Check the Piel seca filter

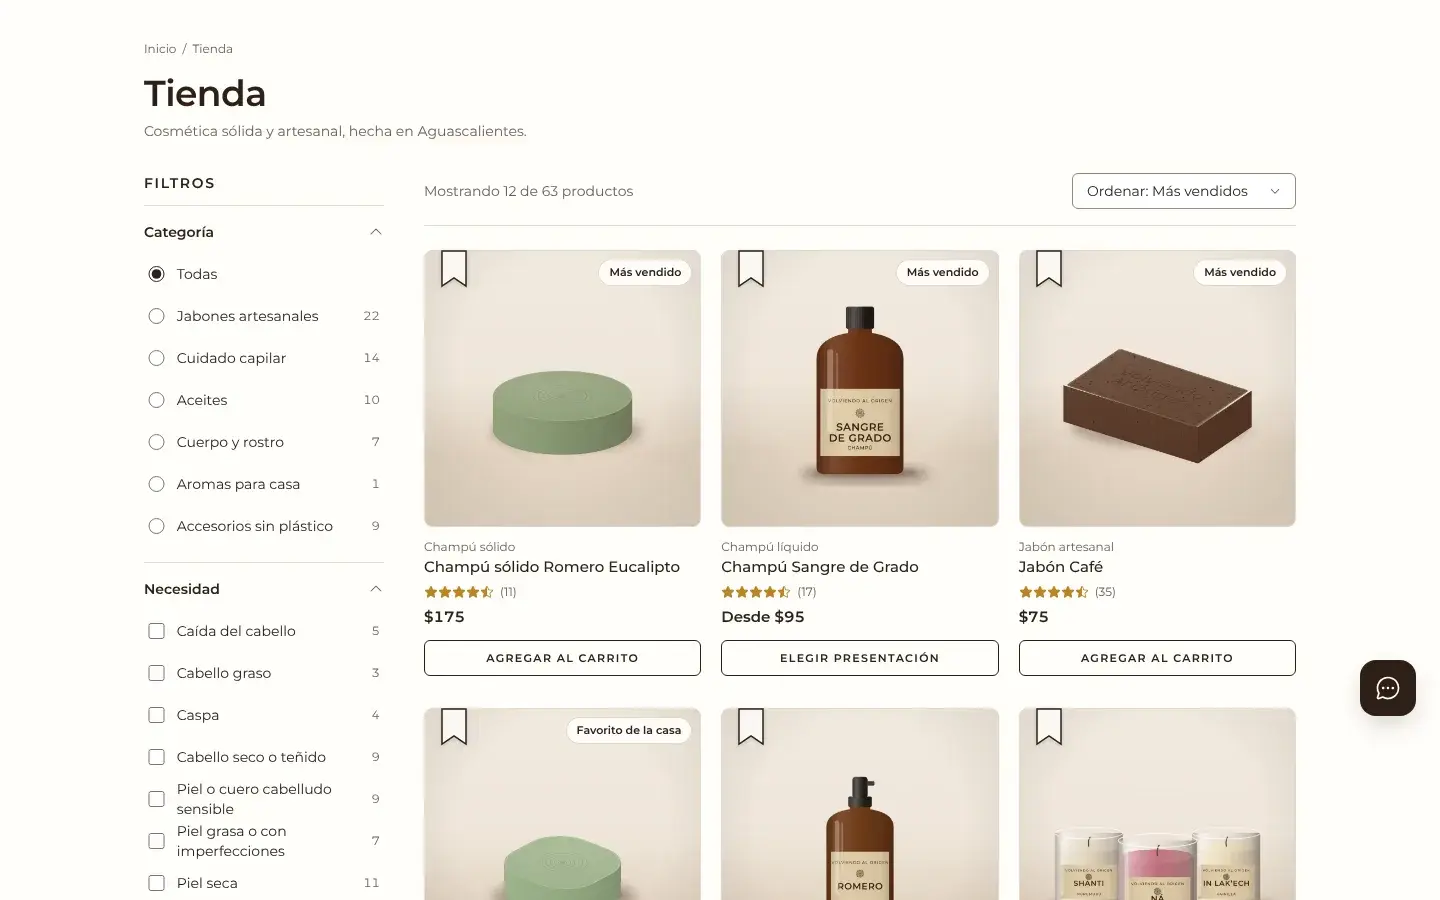click(156, 883)
